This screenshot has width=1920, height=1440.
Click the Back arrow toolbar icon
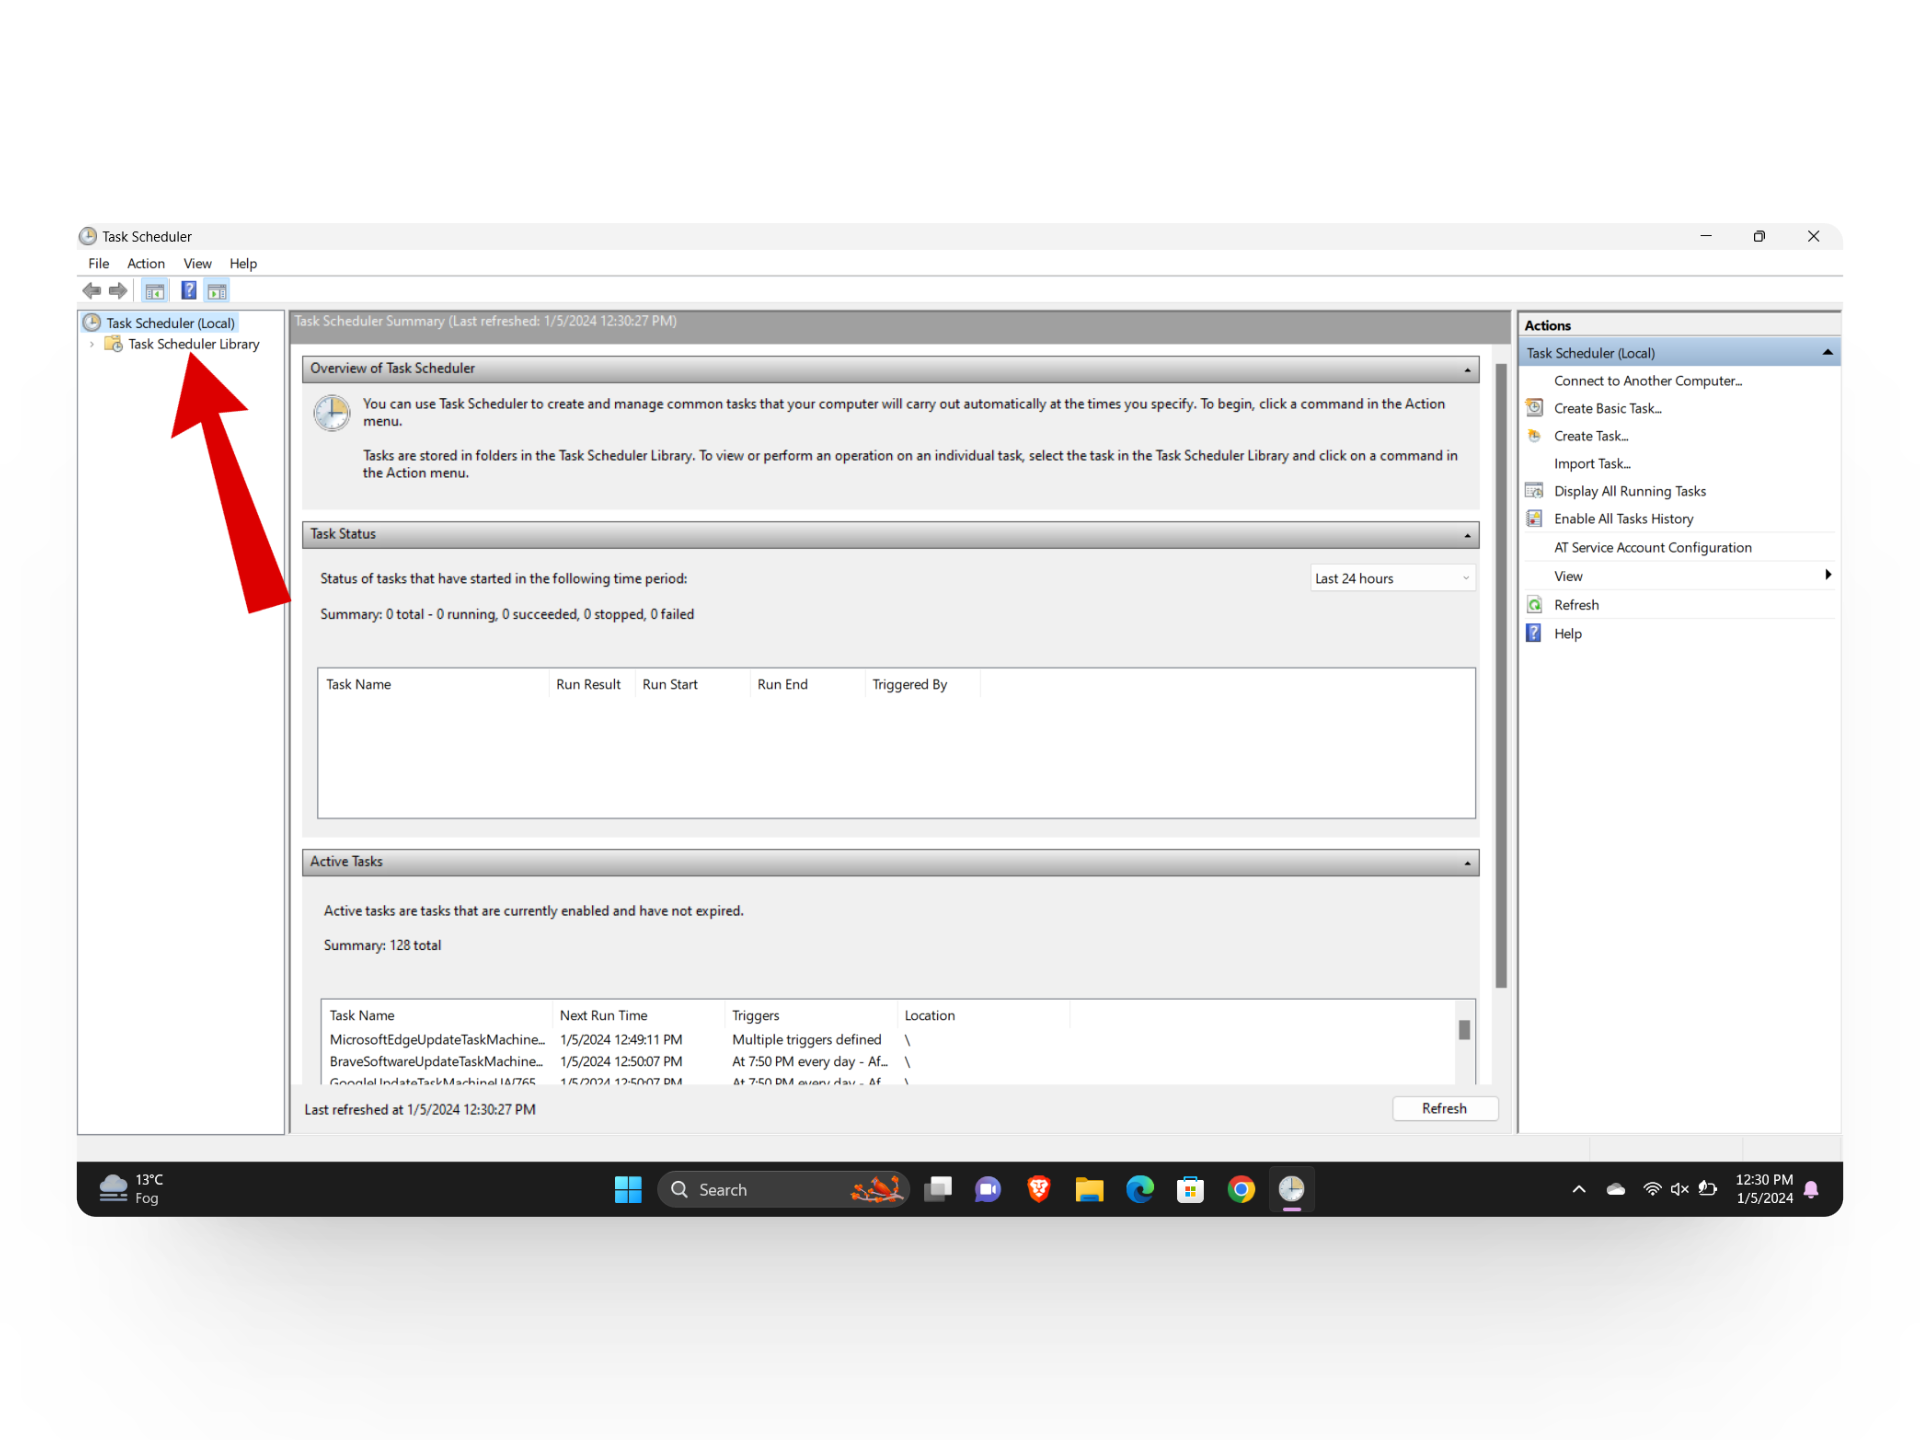tap(92, 291)
